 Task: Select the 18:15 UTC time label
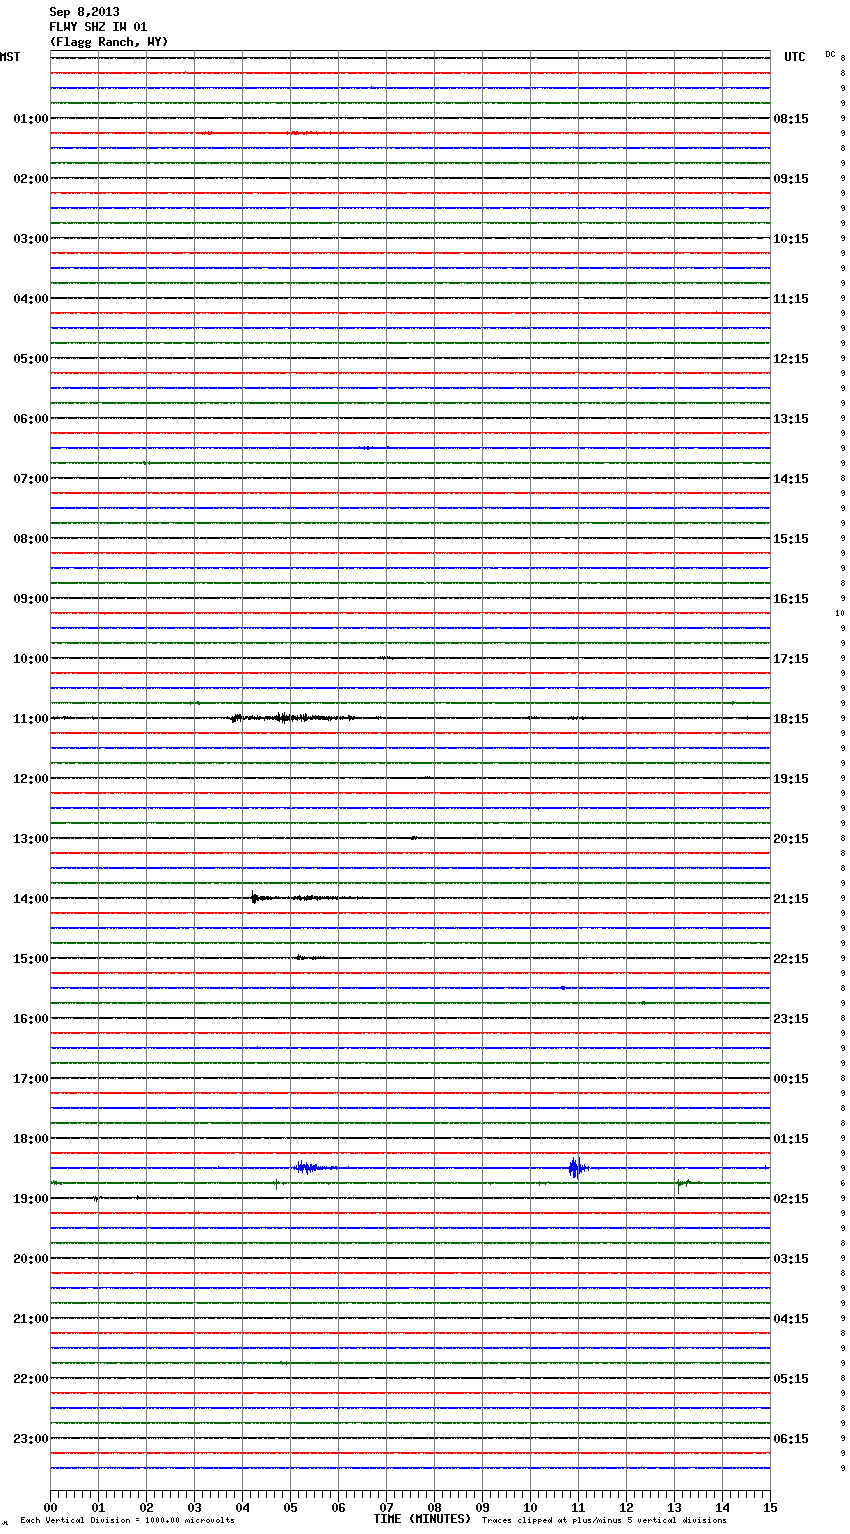pos(791,718)
